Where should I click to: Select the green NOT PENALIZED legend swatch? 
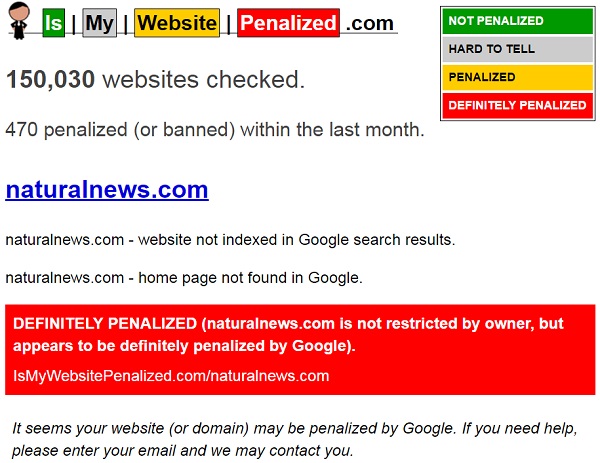[x=517, y=21]
